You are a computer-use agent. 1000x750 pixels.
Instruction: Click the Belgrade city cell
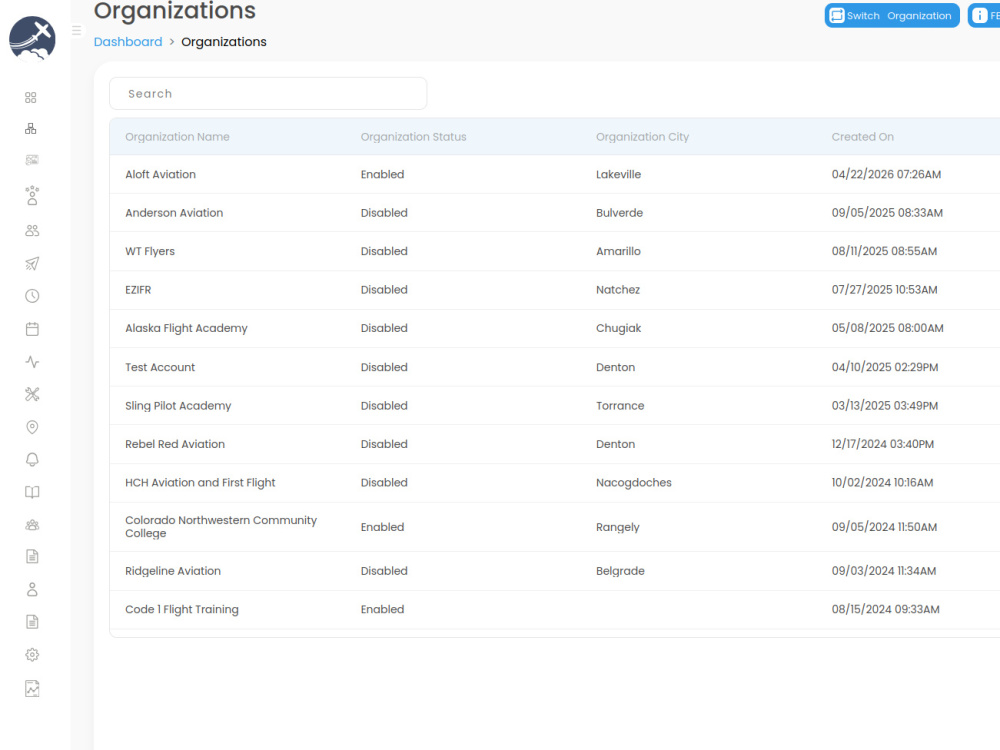621,571
